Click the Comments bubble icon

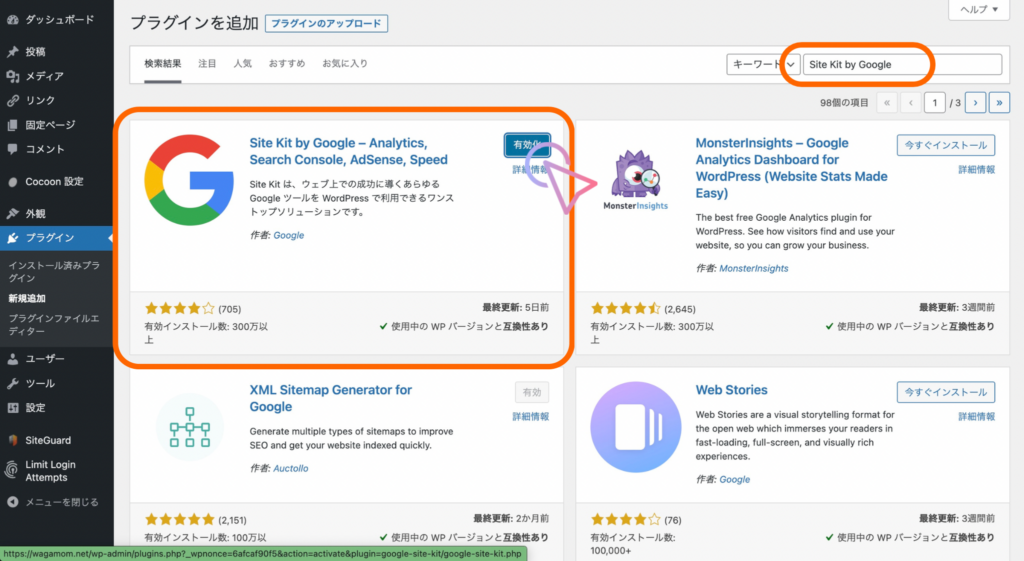pos(12,149)
